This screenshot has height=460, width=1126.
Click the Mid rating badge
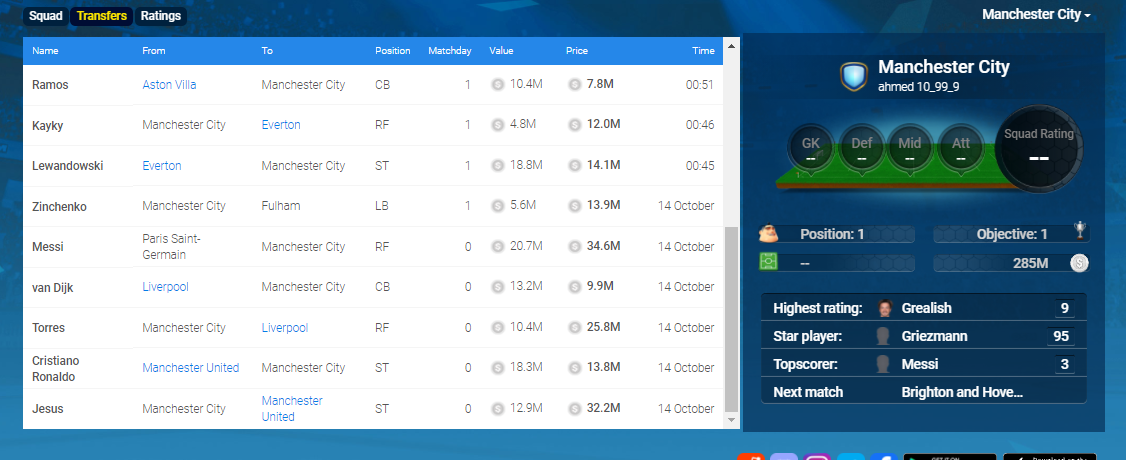pyautogui.click(x=910, y=149)
